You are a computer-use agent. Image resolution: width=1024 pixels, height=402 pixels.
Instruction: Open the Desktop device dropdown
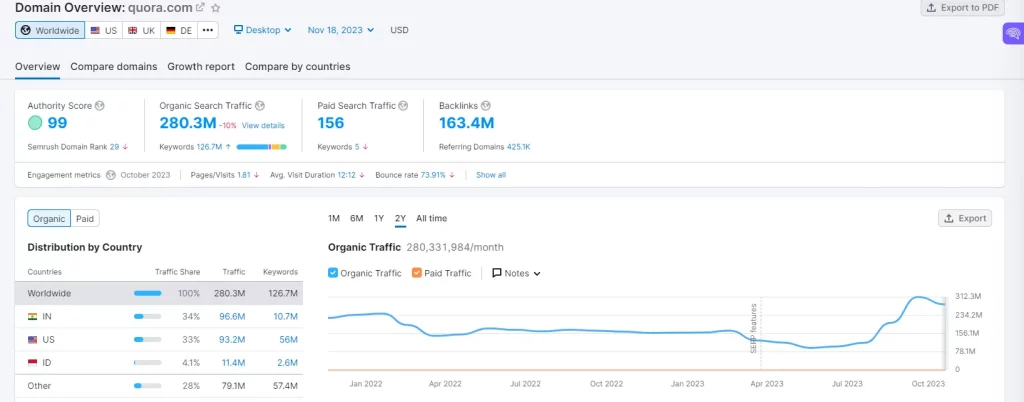(x=263, y=30)
